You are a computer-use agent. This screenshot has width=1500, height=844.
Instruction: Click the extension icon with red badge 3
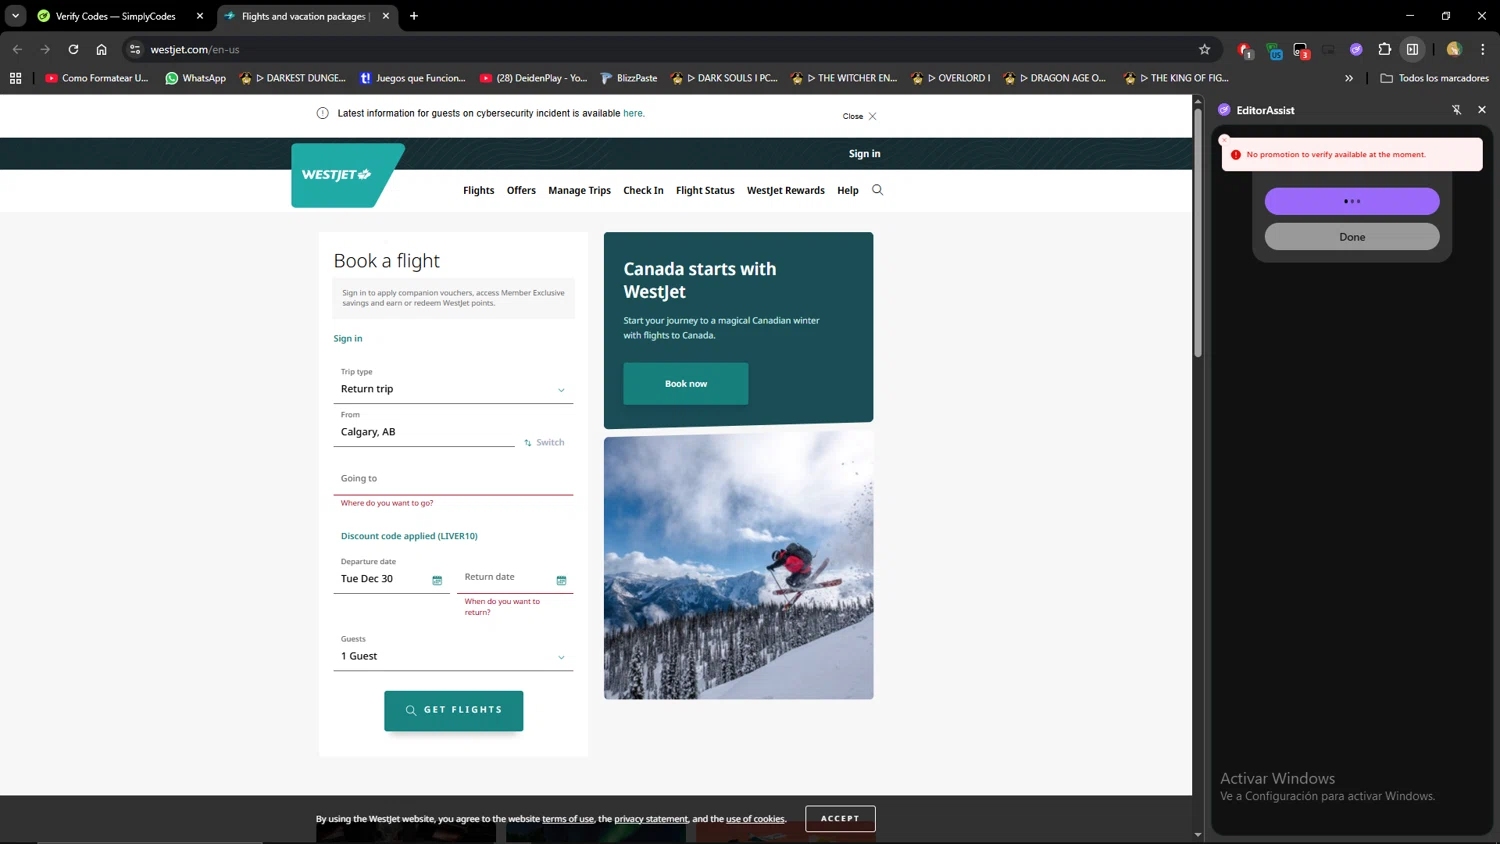point(1301,50)
